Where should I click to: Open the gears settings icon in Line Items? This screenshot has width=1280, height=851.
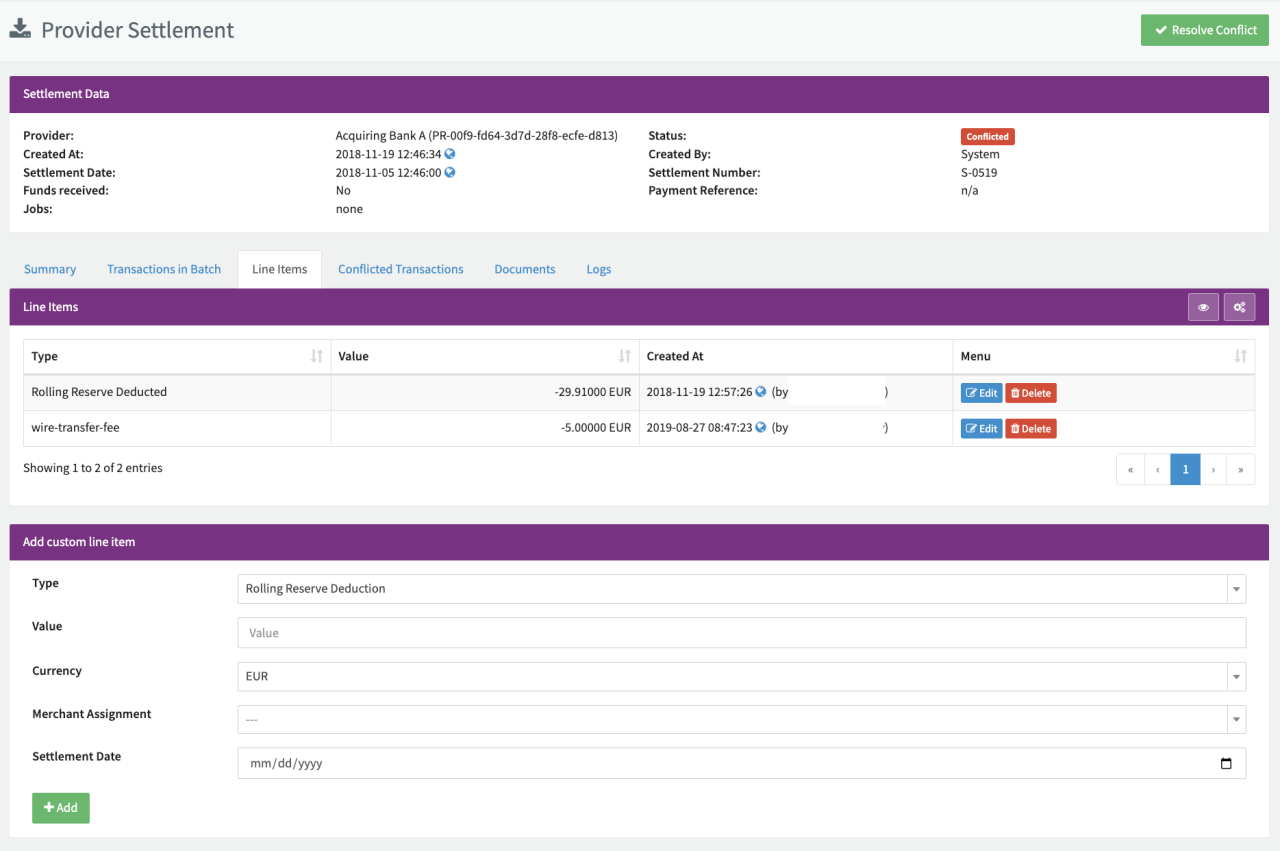1239,307
